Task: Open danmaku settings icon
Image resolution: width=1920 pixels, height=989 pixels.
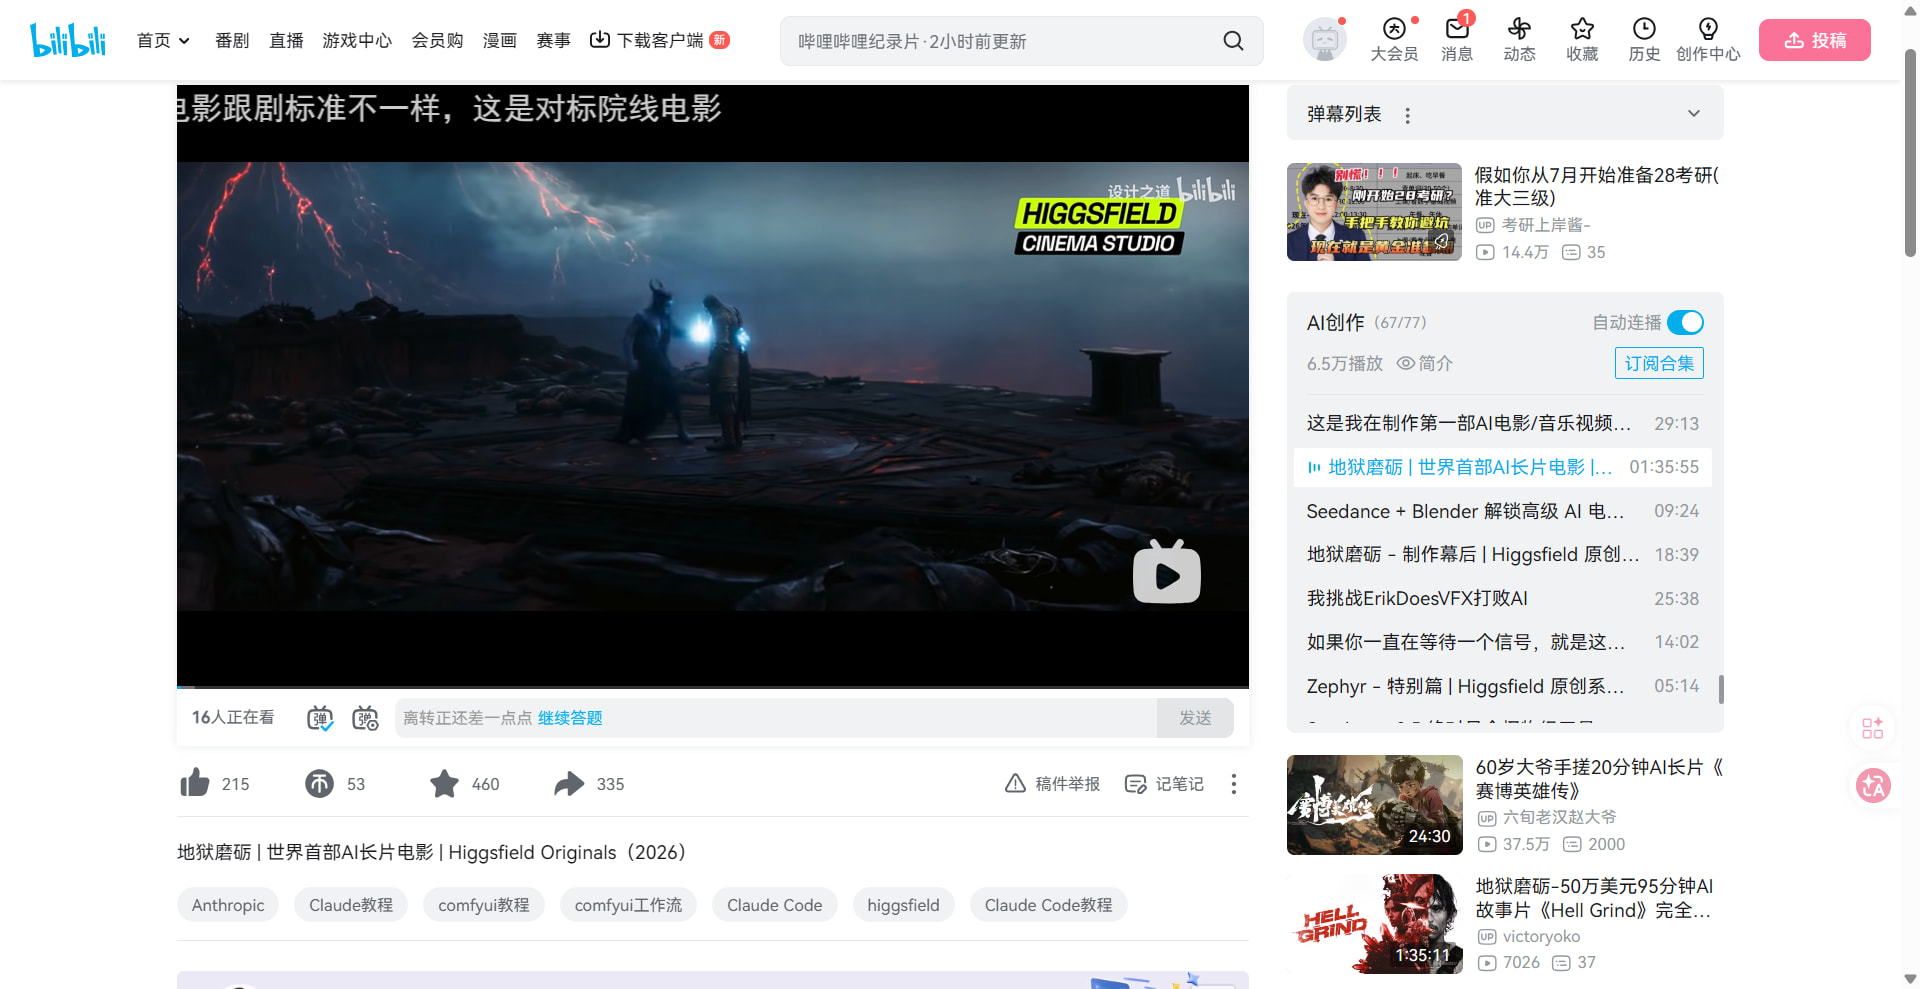Action: (365, 718)
